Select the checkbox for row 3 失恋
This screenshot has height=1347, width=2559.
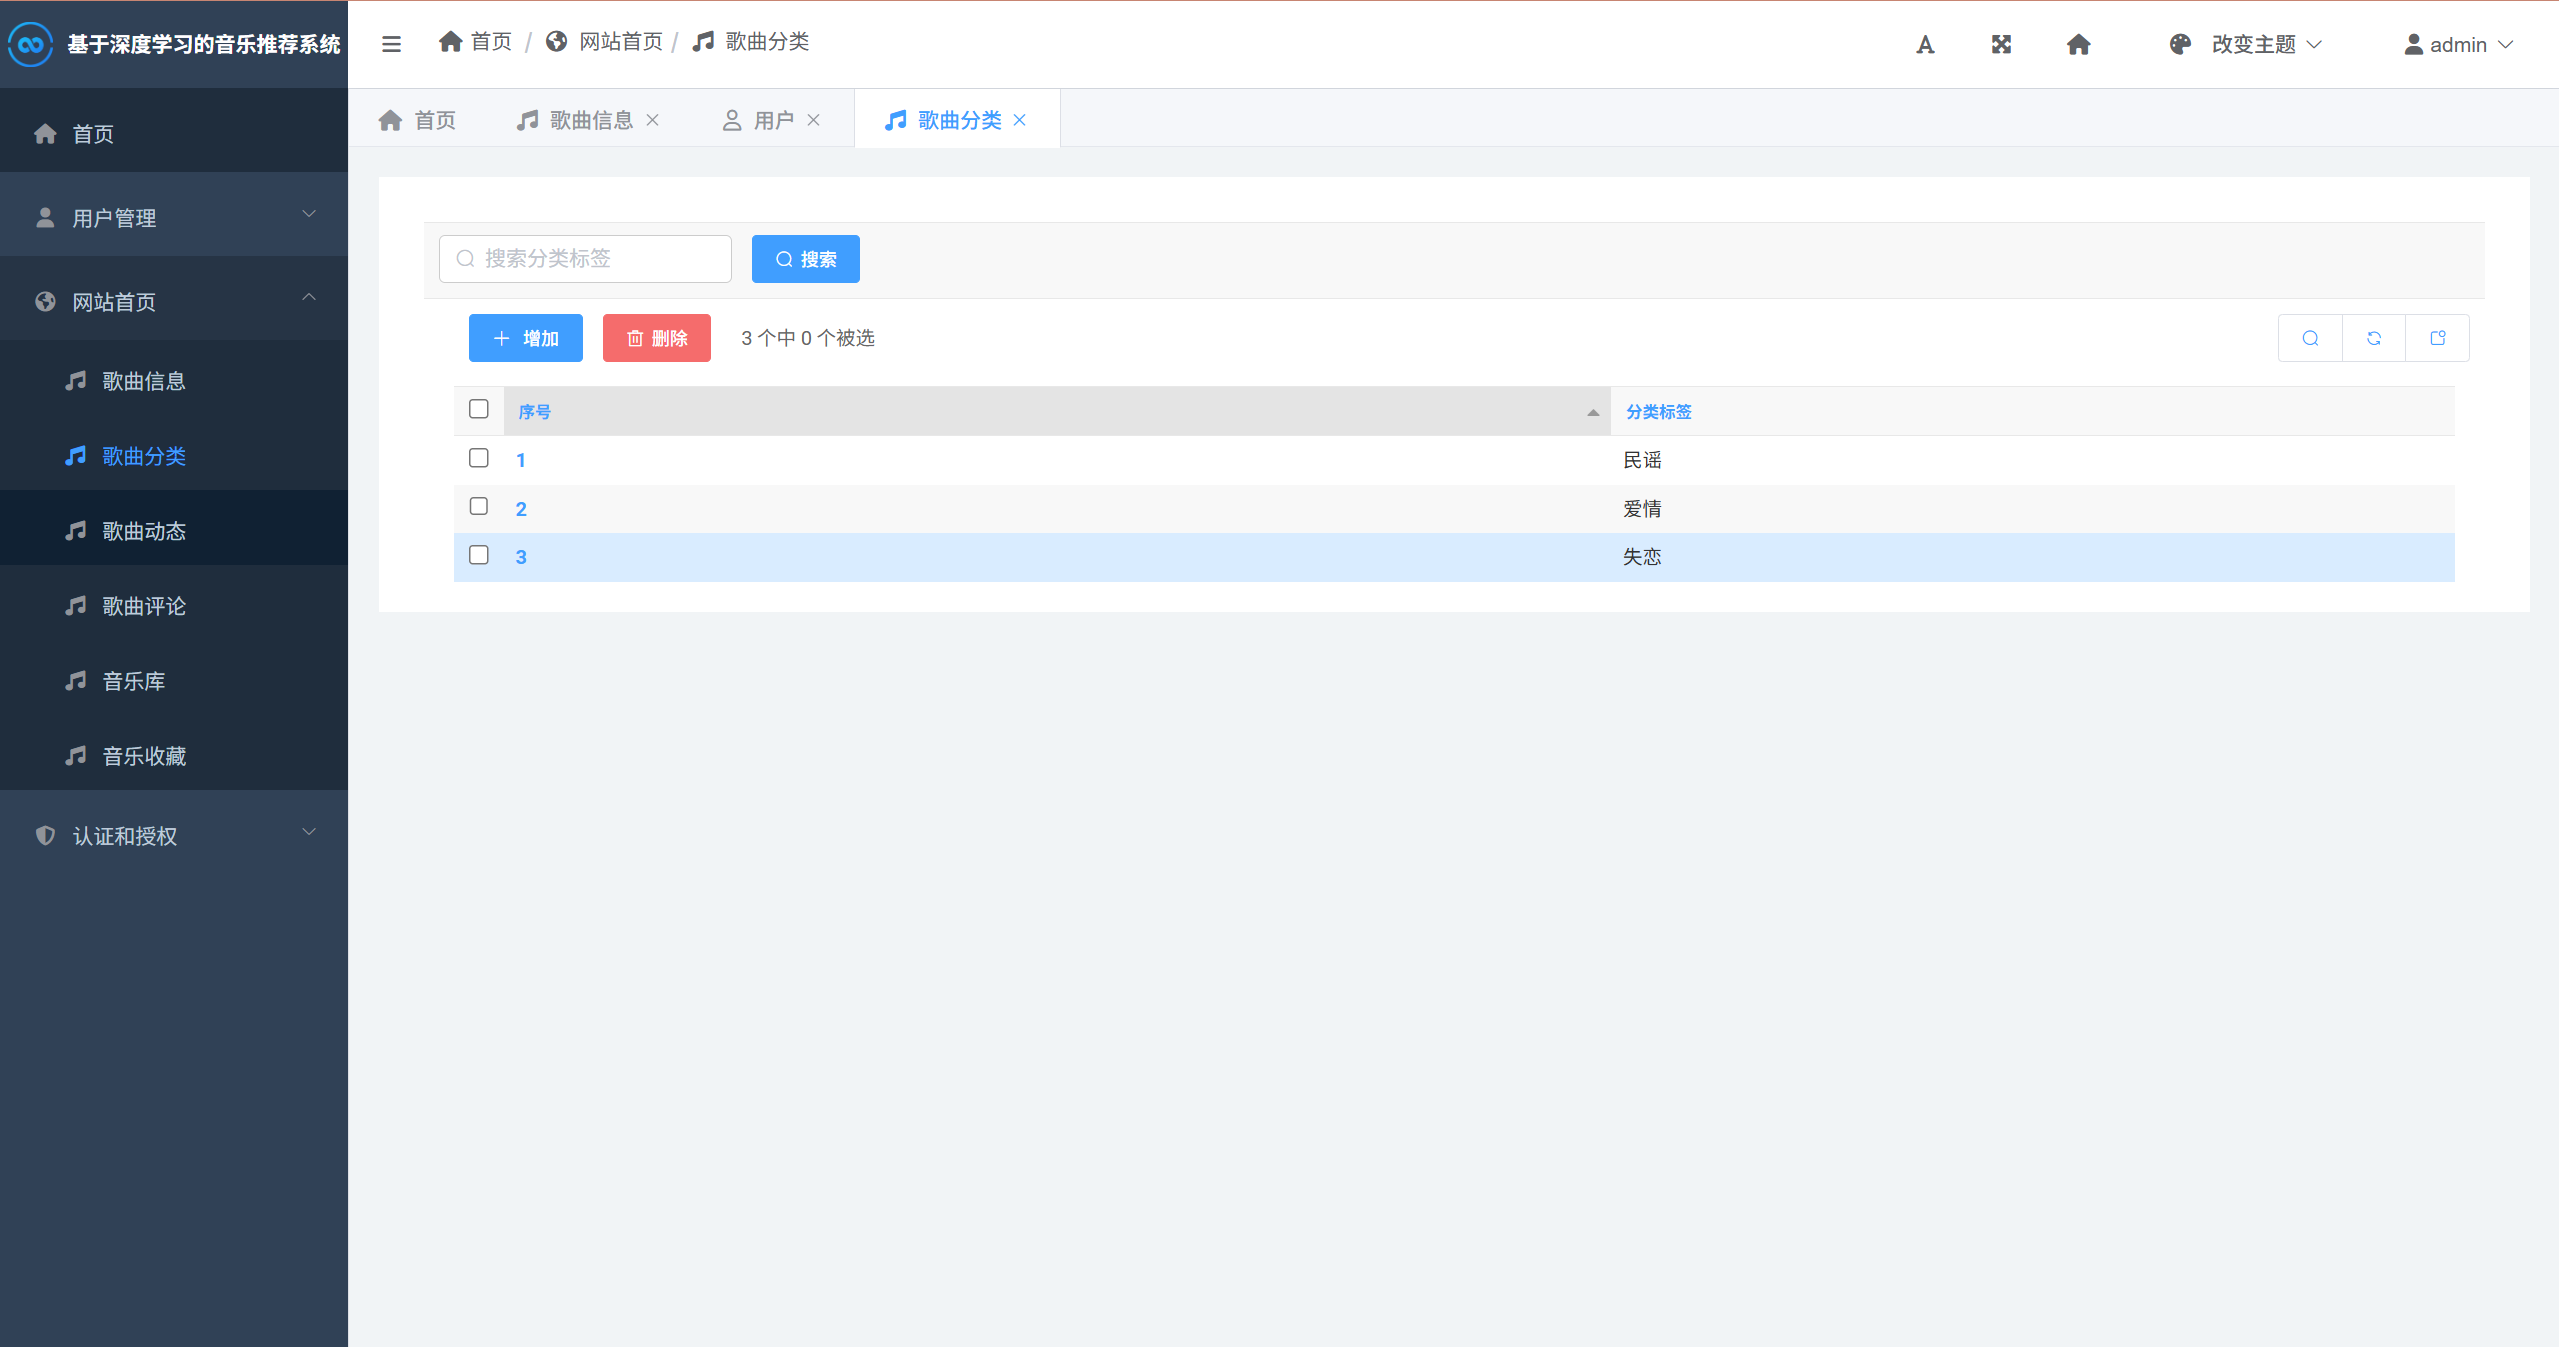479,555
